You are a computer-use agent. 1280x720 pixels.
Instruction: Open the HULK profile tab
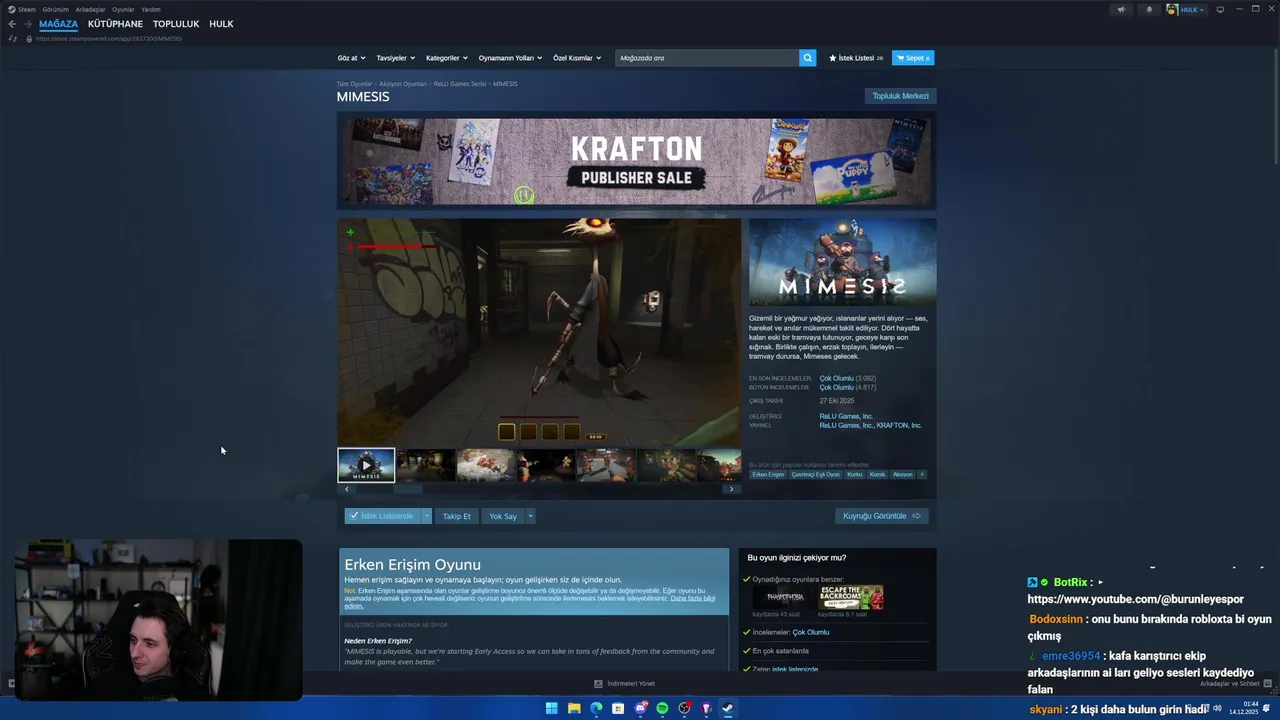221,24
